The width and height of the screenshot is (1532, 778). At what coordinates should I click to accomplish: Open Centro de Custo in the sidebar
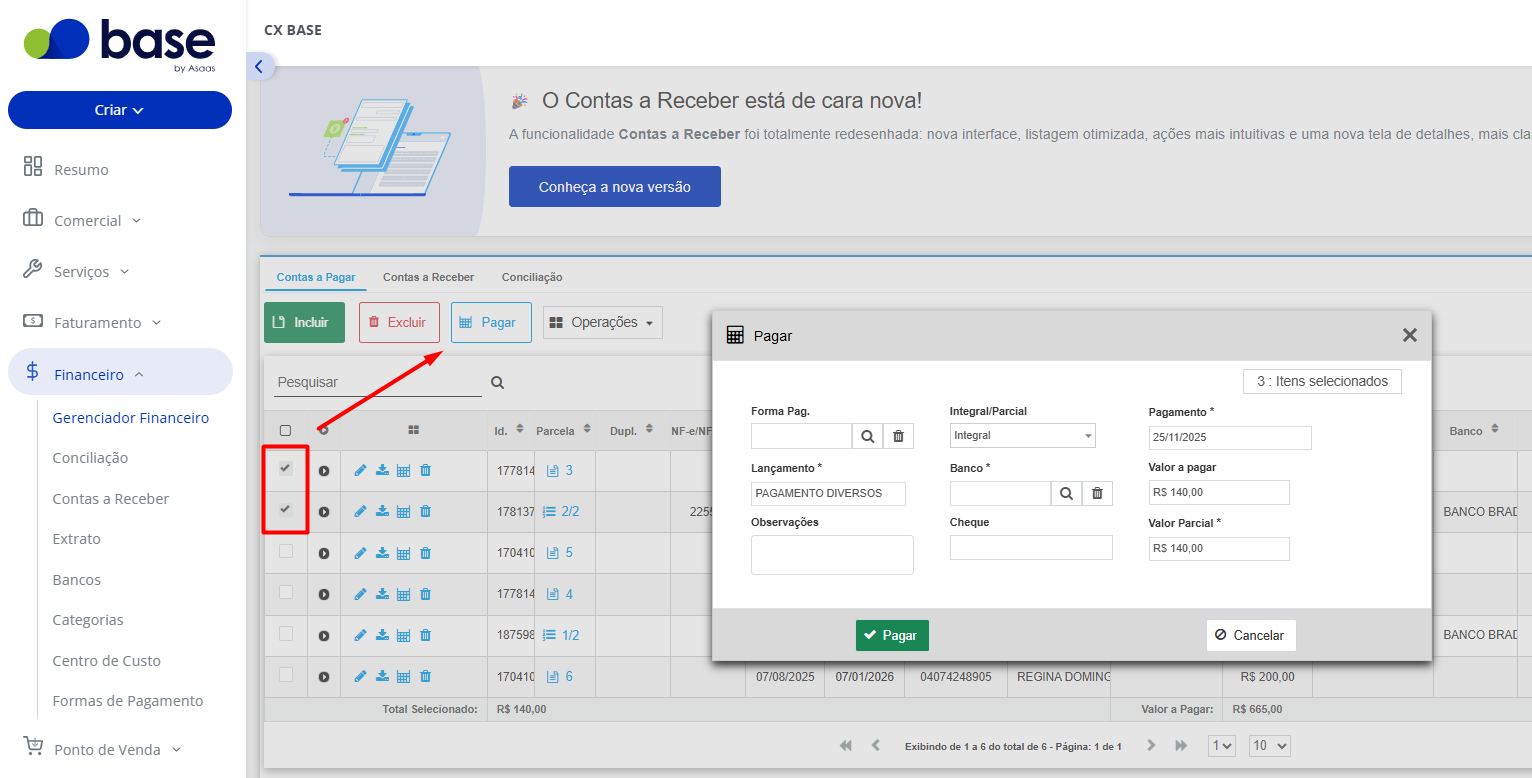pyautogui.click(x=107, y=661)
